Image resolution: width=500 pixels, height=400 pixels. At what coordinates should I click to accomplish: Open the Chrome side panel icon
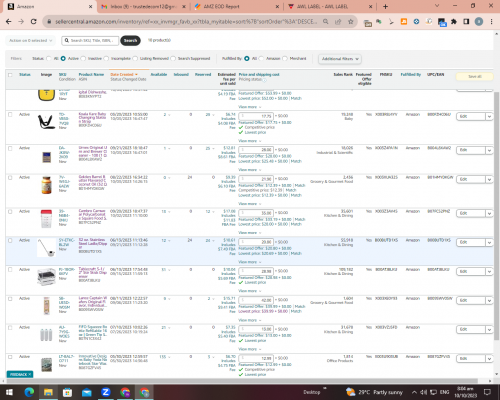pyautogui.click(x=466, y=22)
